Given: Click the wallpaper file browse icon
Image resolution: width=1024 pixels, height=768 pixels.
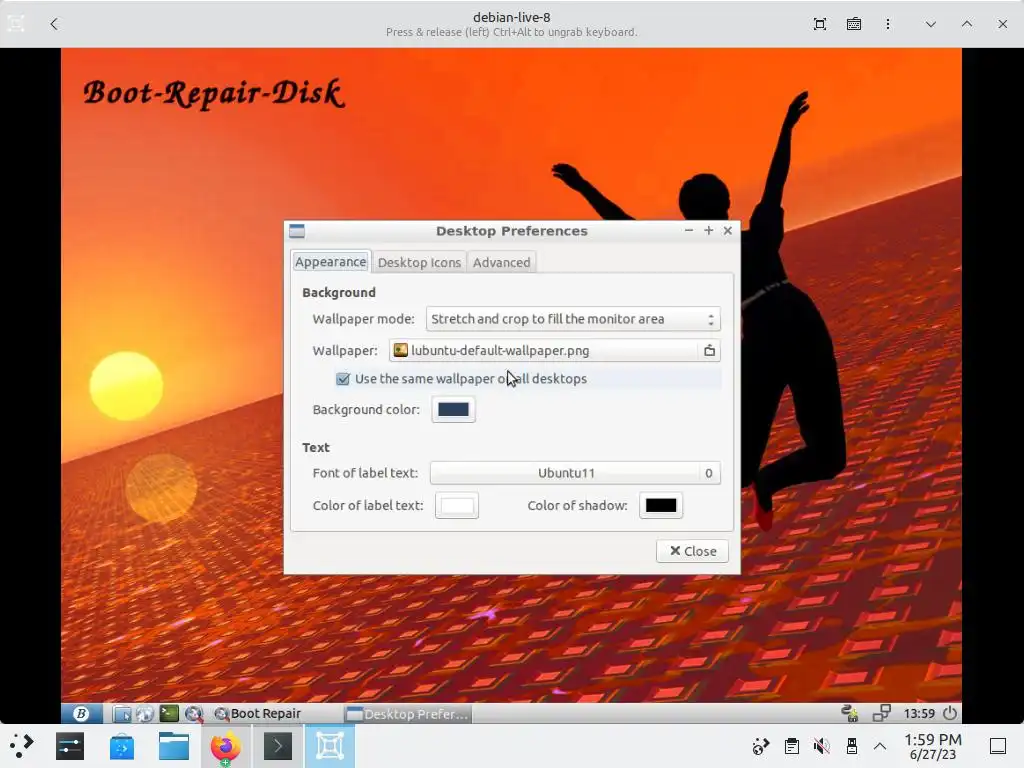Looking at the screenshot, I should pyautogui.click(x=709, y=351).
